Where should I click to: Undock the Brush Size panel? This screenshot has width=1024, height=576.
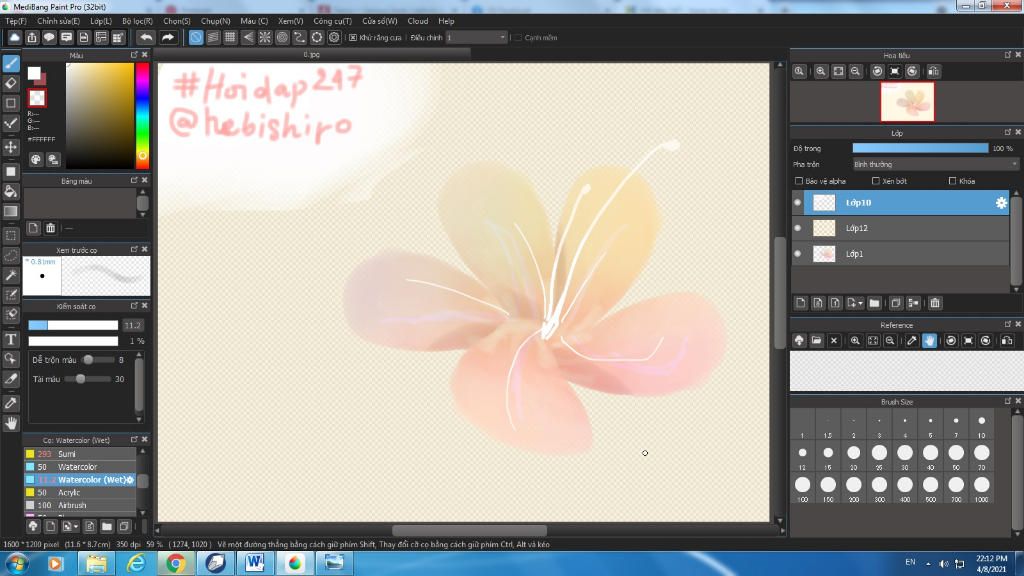[x=1008, y=401]
